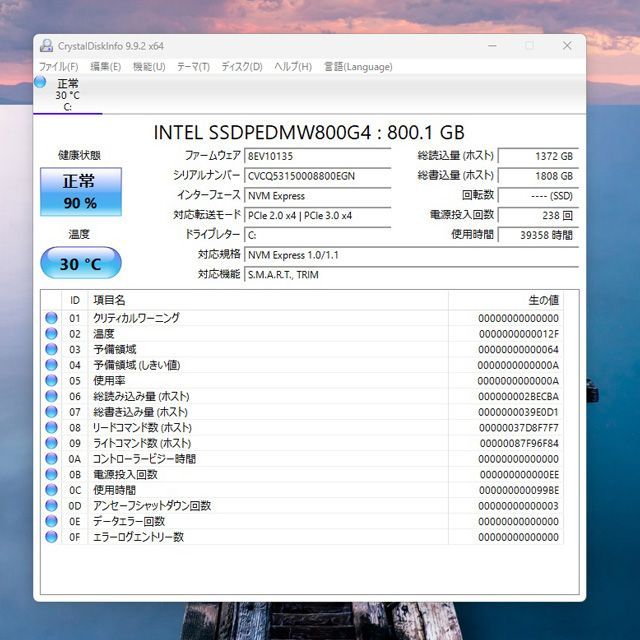
Task: Minimize the CrystalDiskInfo window
Action: [x=492, y=45]
